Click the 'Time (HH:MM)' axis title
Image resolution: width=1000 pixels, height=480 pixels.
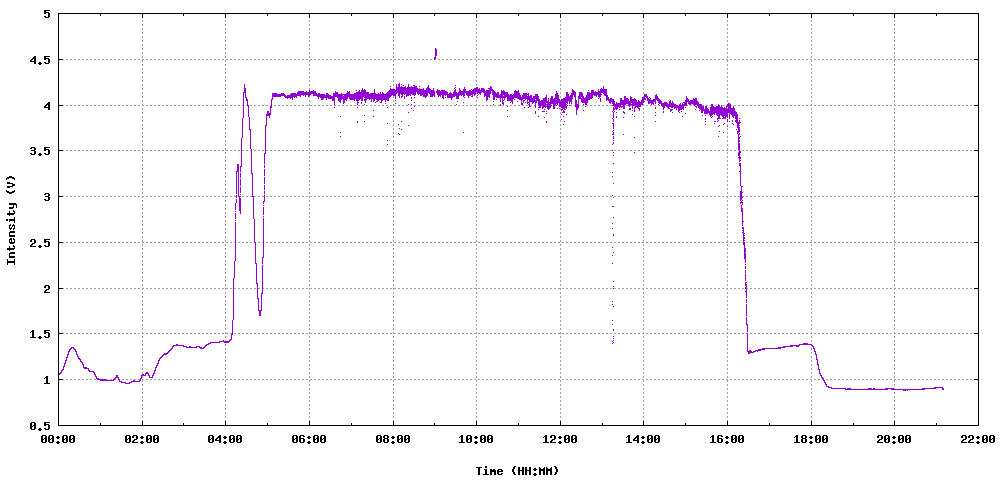pos(517,471)
